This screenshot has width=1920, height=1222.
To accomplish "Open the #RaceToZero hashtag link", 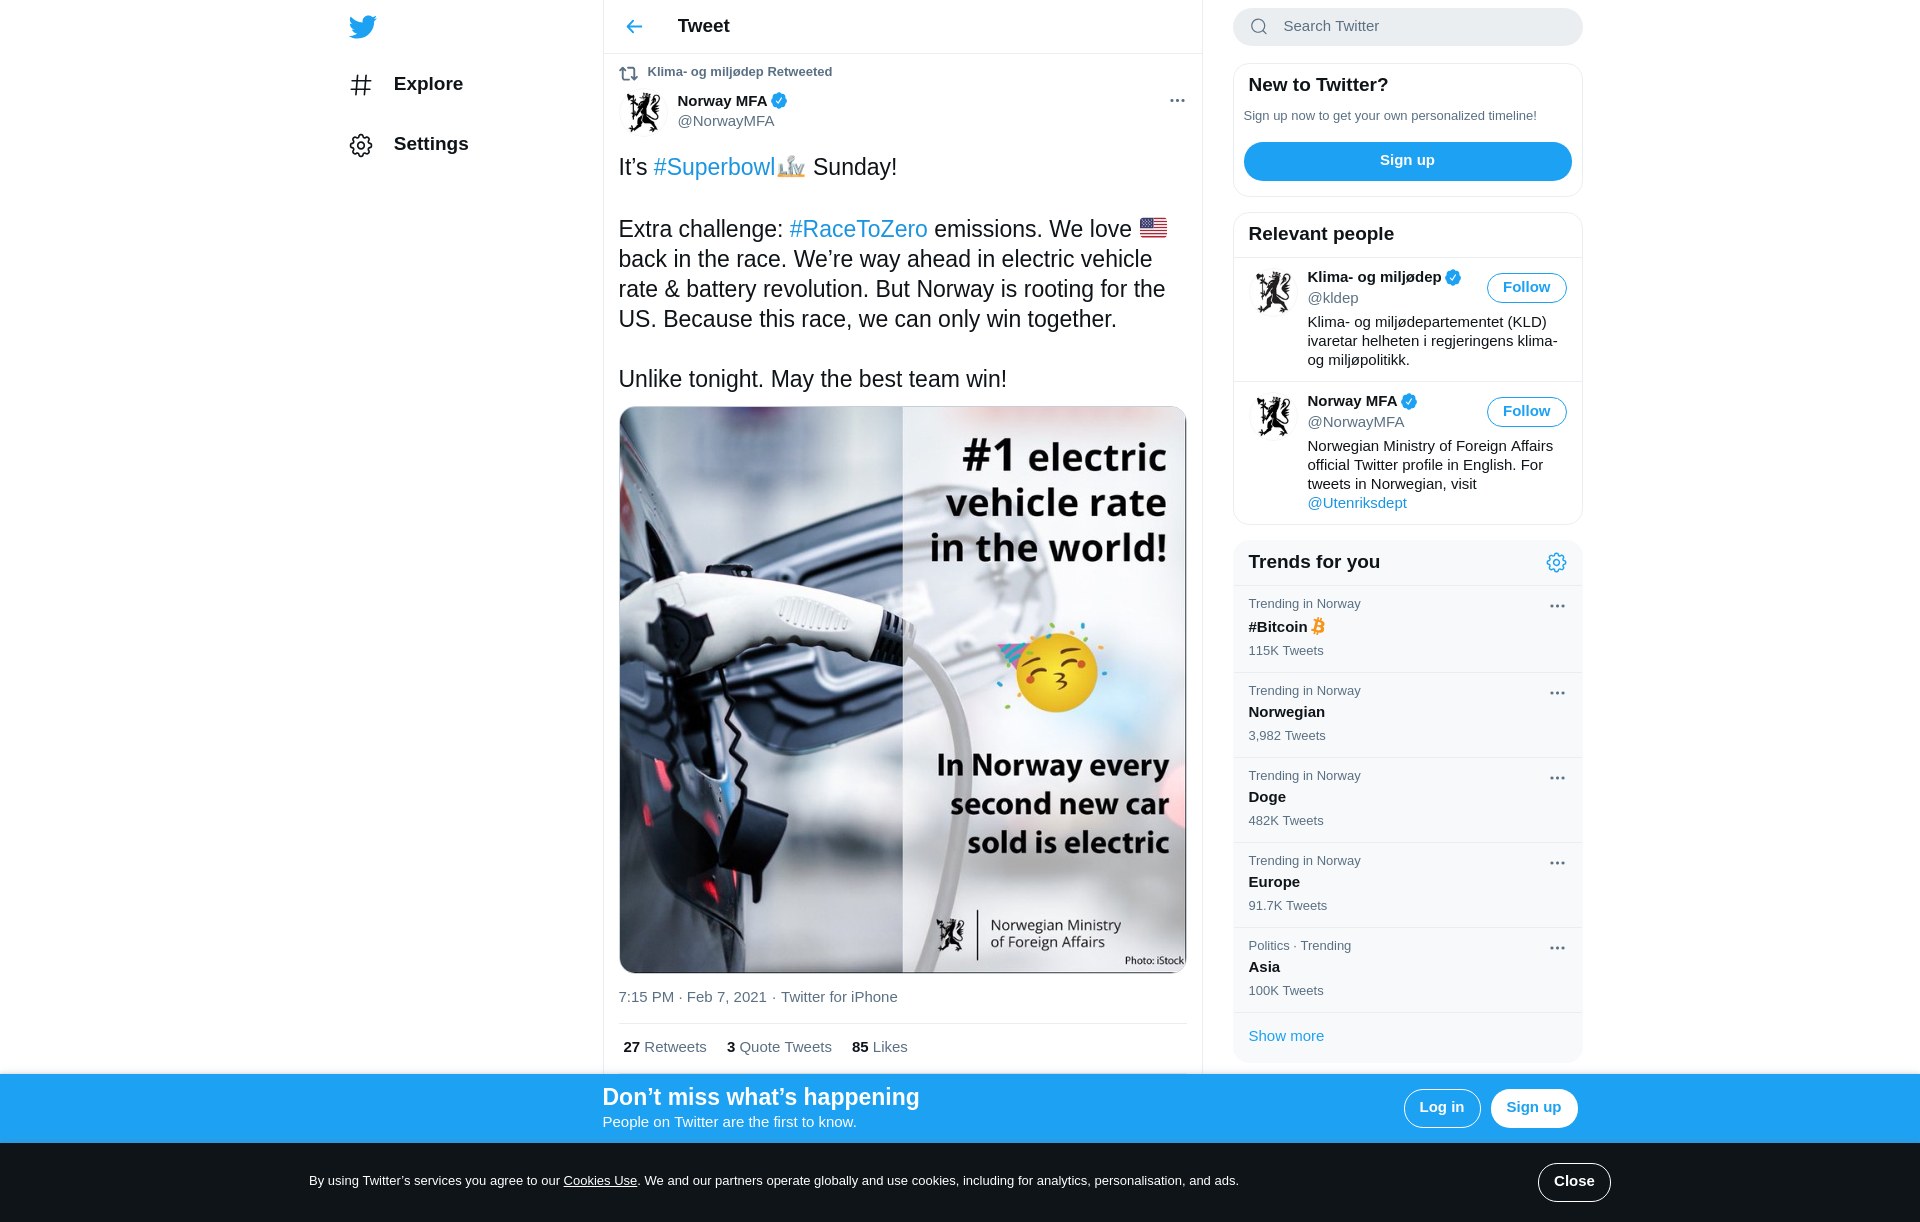I will tap(858, 230).
